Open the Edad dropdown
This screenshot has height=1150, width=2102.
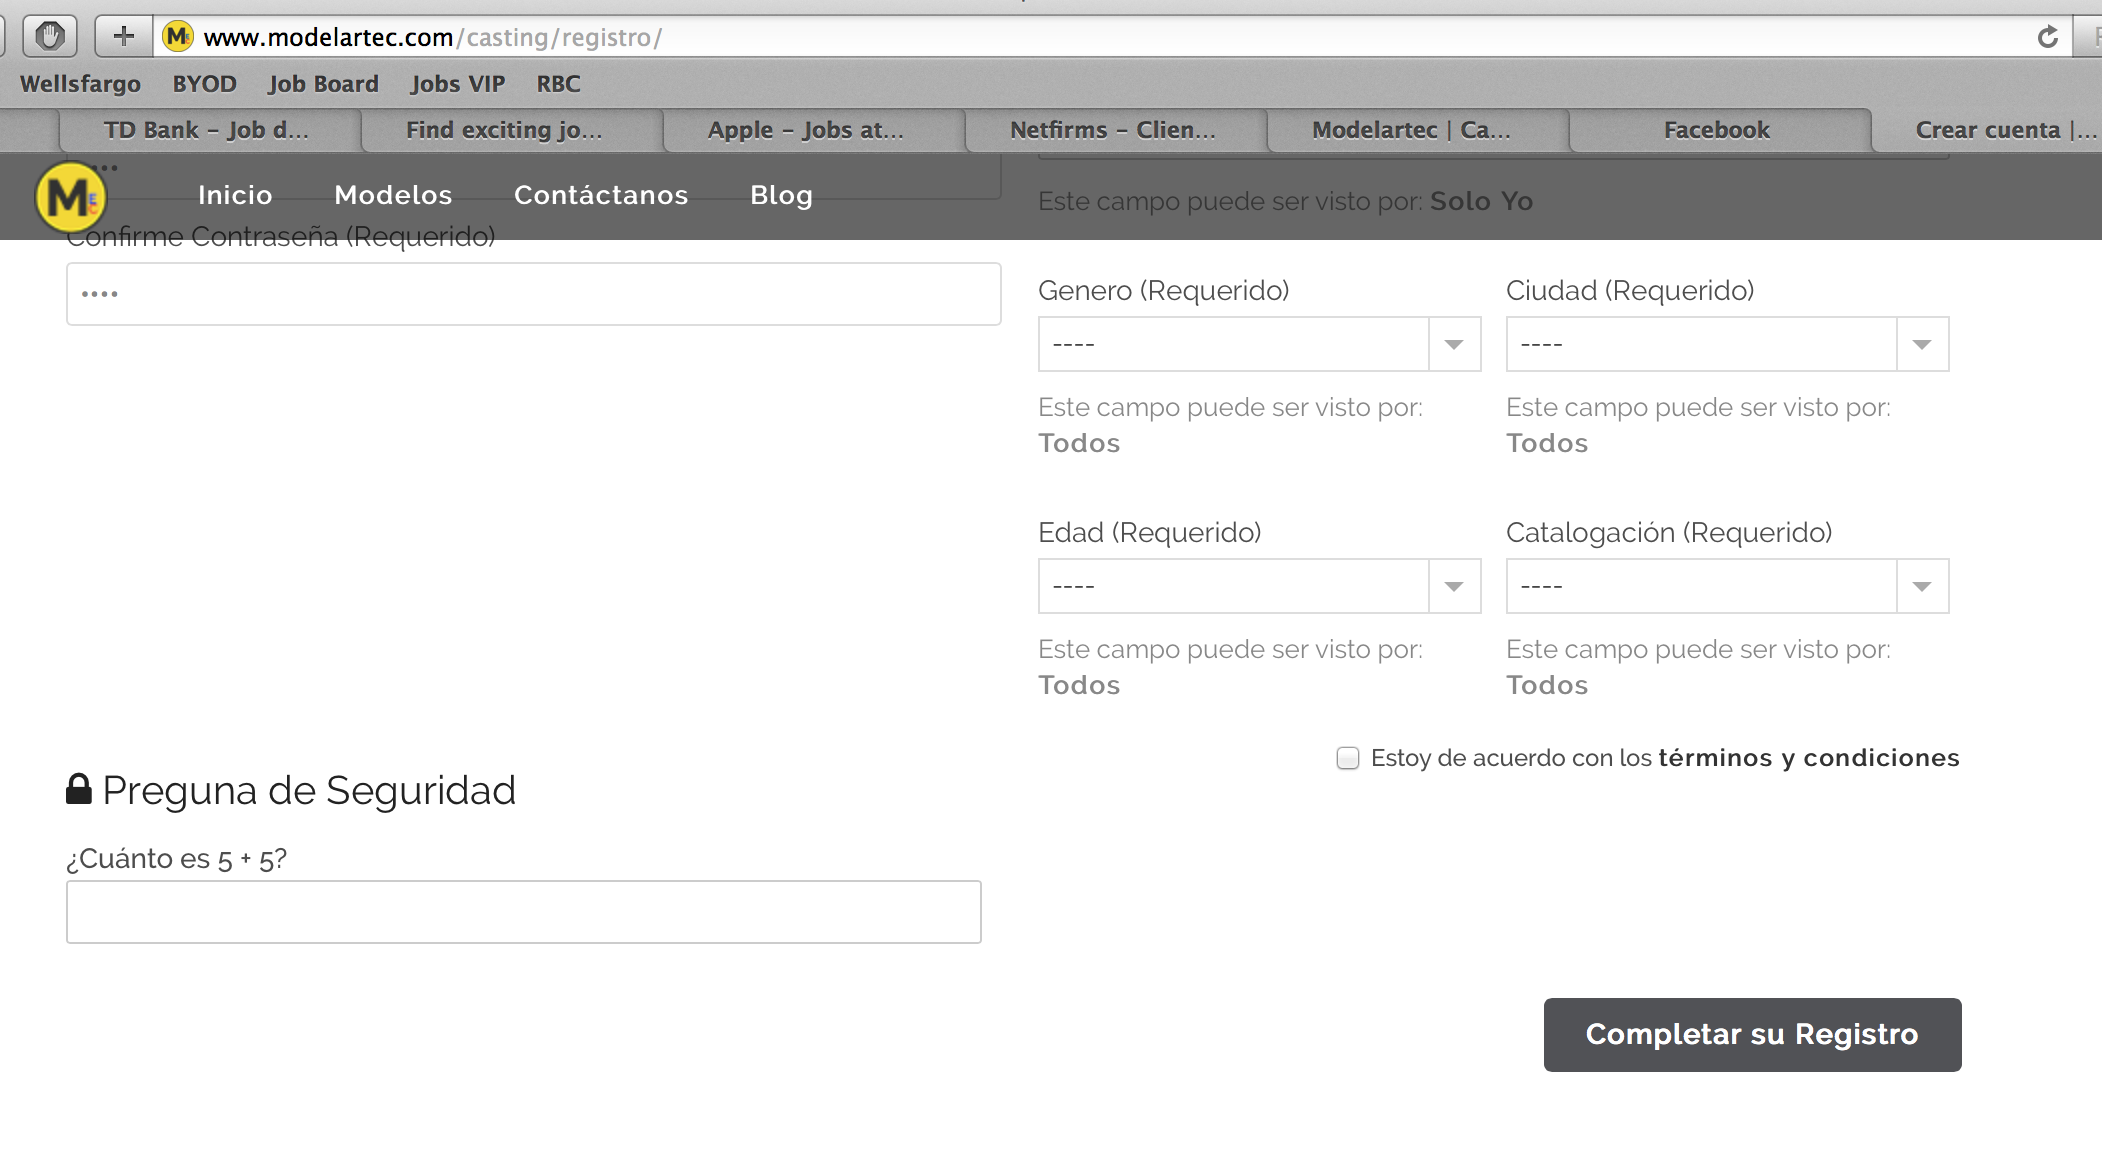[1259, 586]
